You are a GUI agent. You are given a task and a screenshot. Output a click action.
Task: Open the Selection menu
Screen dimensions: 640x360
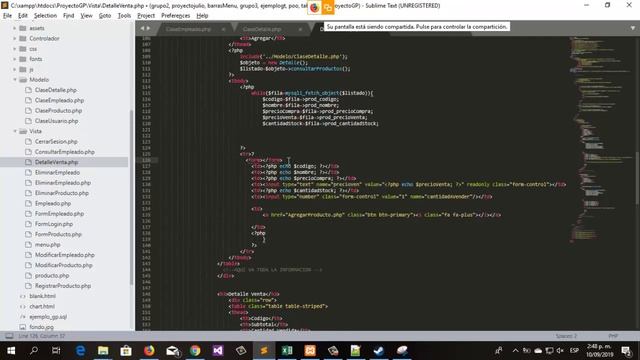point(45,16)
